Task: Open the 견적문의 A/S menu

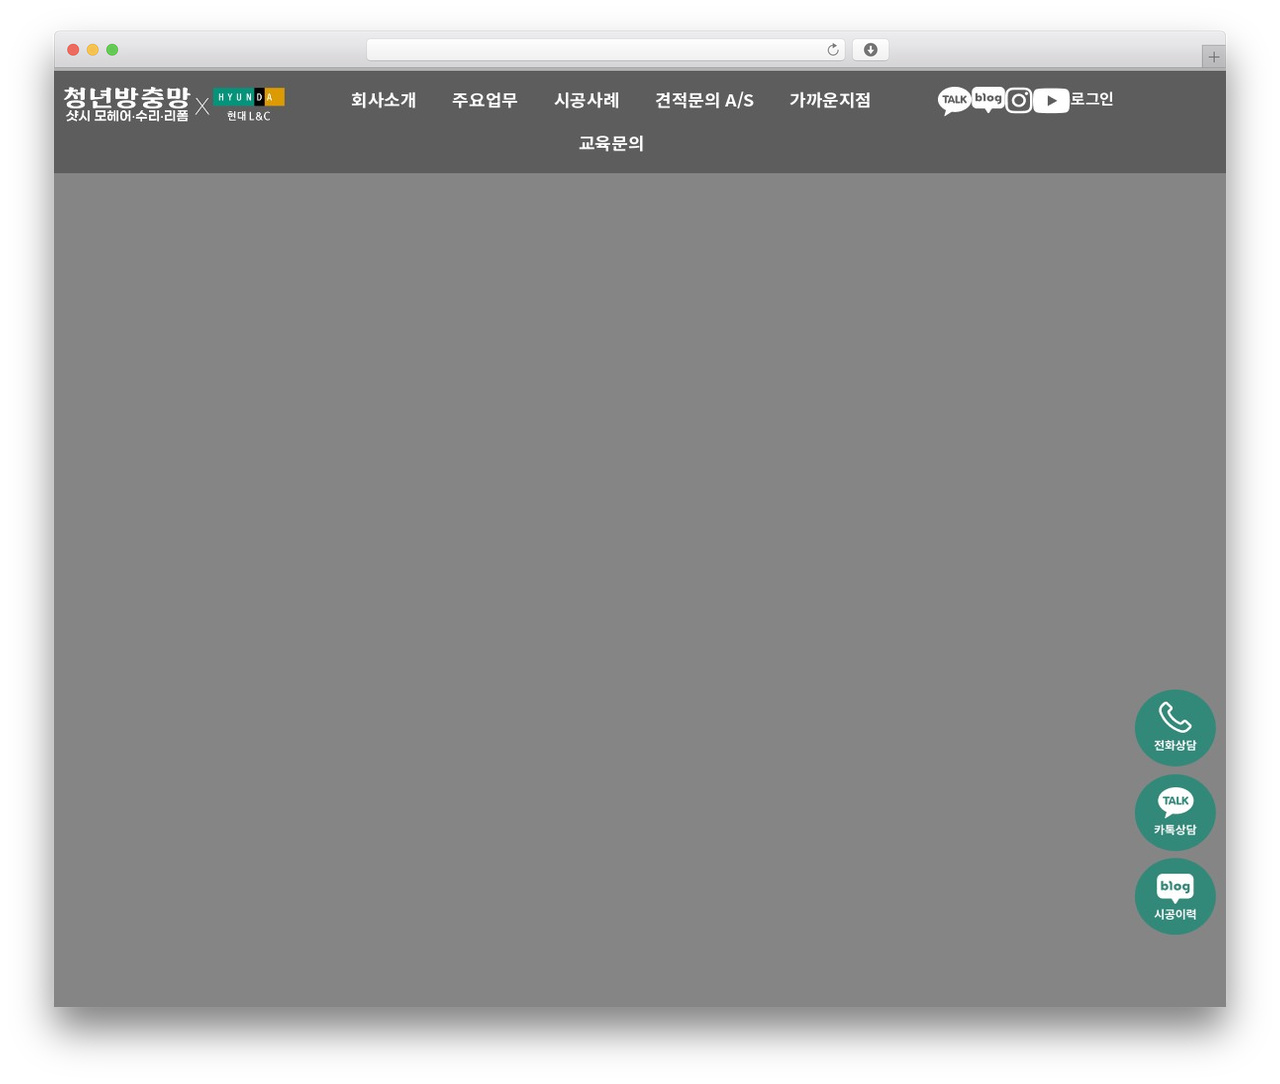Action: pos(704,100)
